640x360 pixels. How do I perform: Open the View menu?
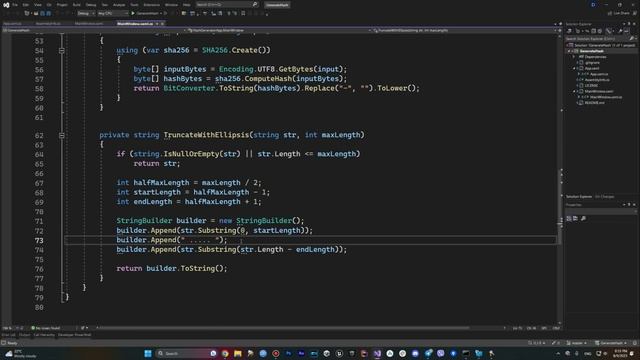[38, 4]
